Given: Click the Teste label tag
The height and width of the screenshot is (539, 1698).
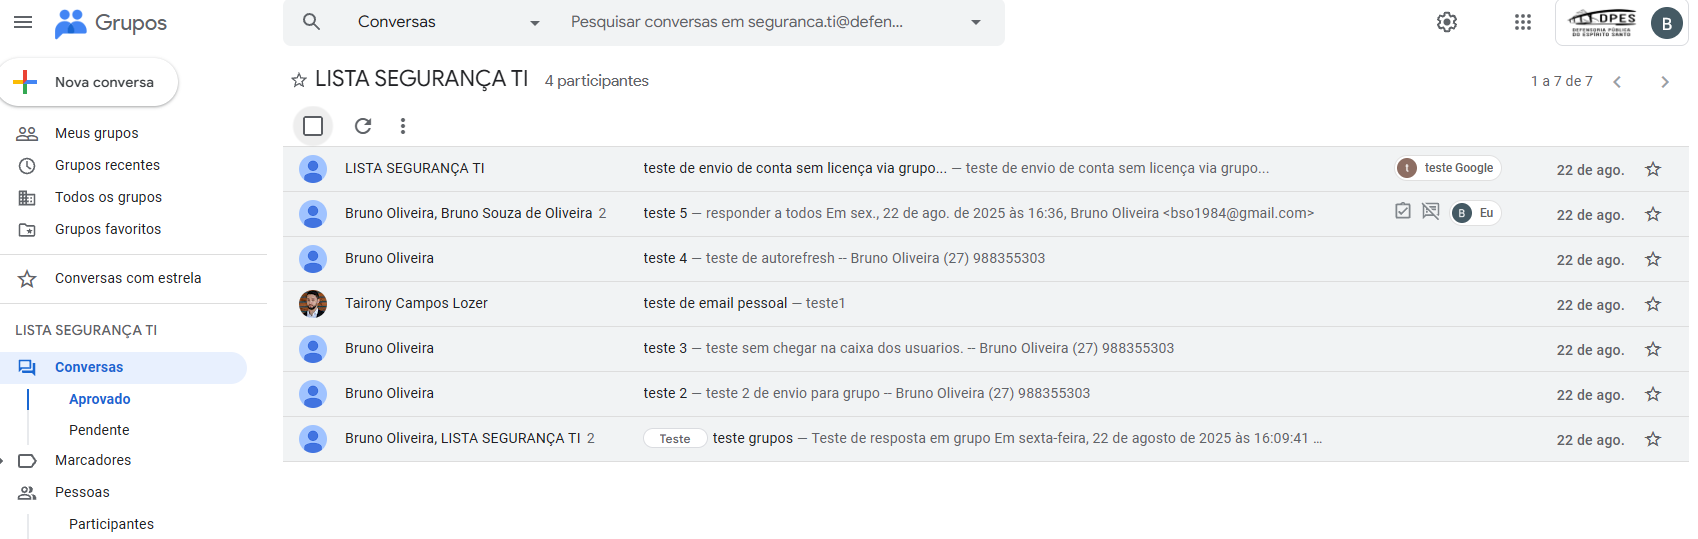Looking at the screenshot, I should (675, 439).
